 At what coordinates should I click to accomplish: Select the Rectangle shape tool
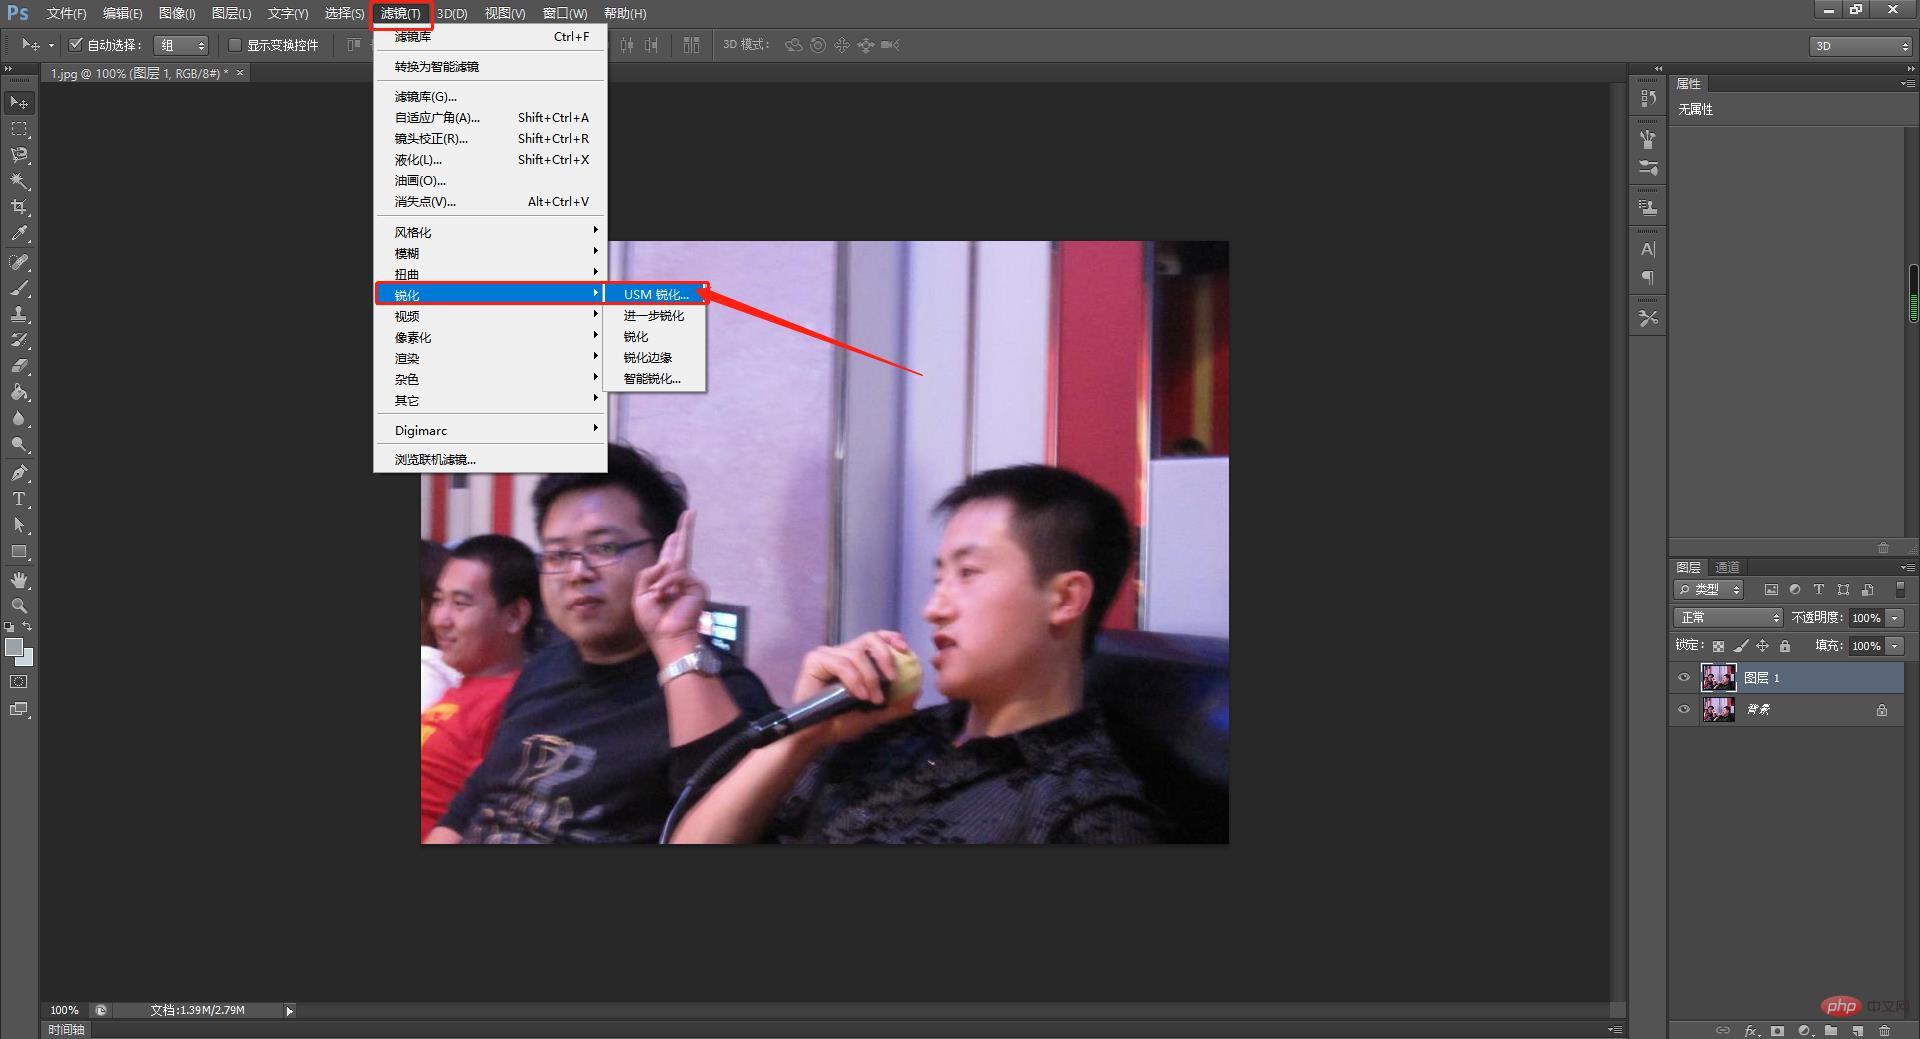pos(19,551)
